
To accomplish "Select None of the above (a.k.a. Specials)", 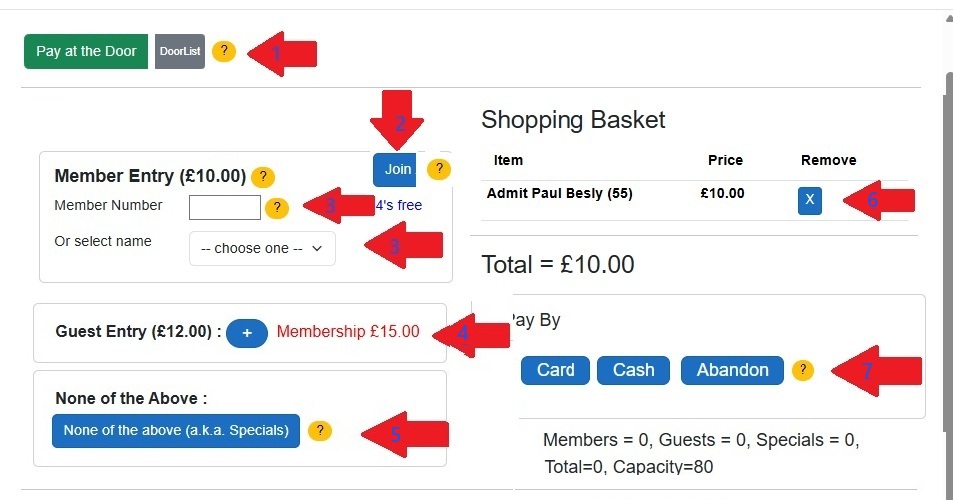I will 176,431.
